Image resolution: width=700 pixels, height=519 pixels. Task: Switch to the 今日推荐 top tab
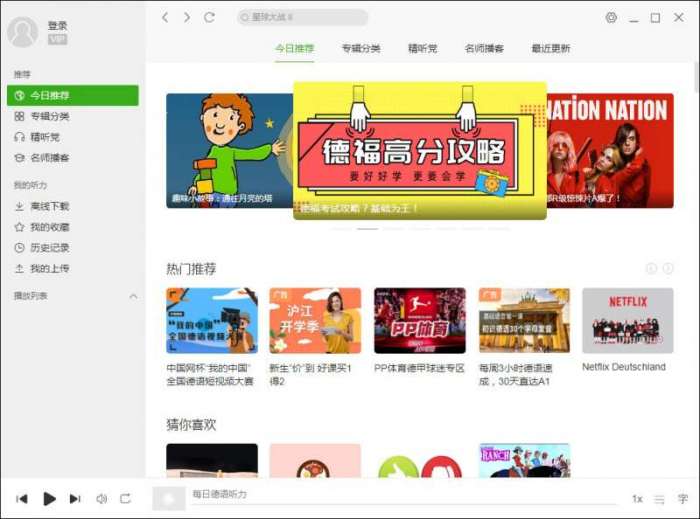point(295,48)
